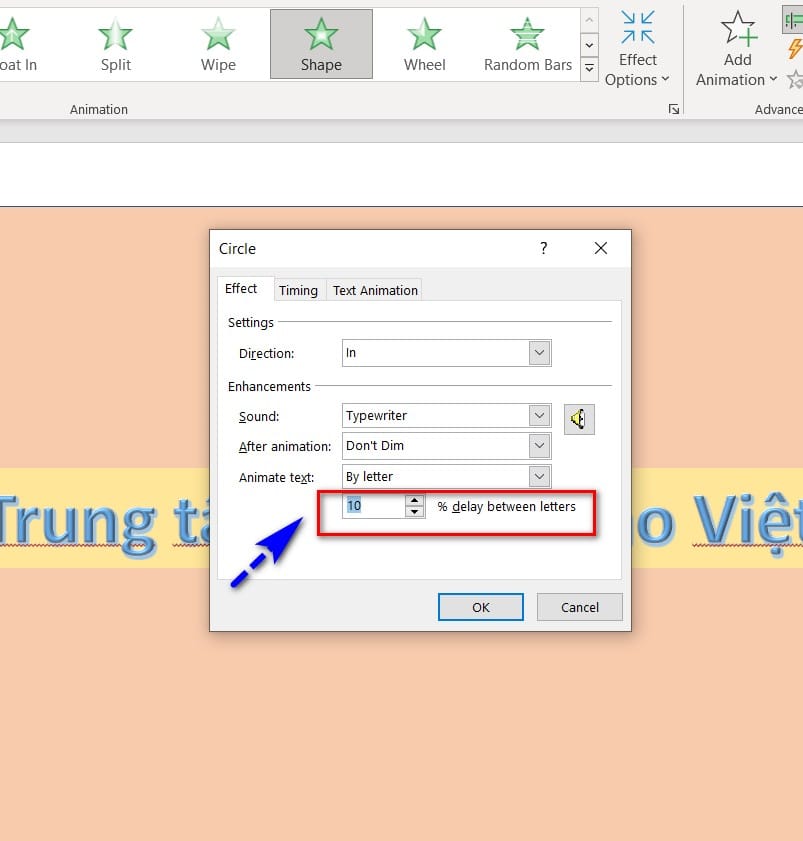The height and width of the screenshot is (841, 803).
Task: Open the Animate text dropdown
Action: (539, 476)
